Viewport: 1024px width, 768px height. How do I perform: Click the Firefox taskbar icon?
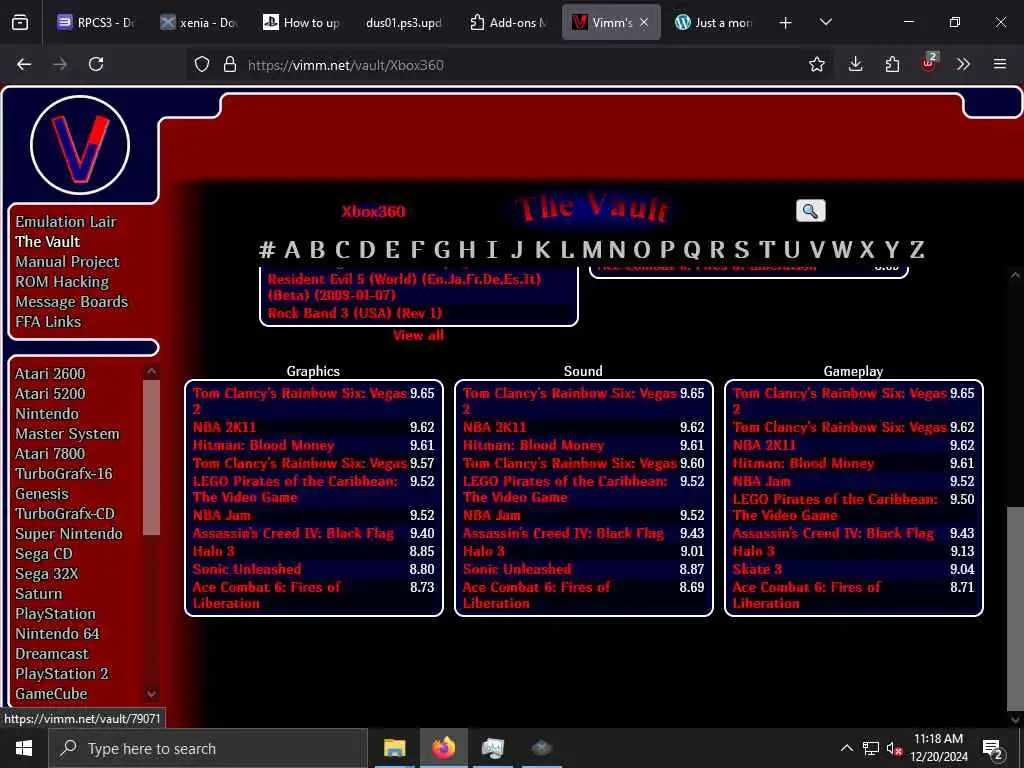[x=443, y=748]
